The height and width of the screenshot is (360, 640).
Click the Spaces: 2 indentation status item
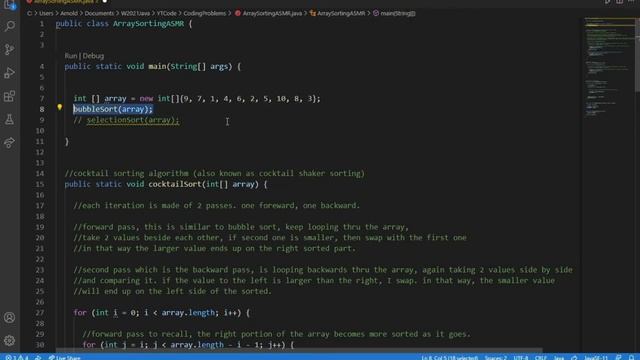tap(496, 358)
